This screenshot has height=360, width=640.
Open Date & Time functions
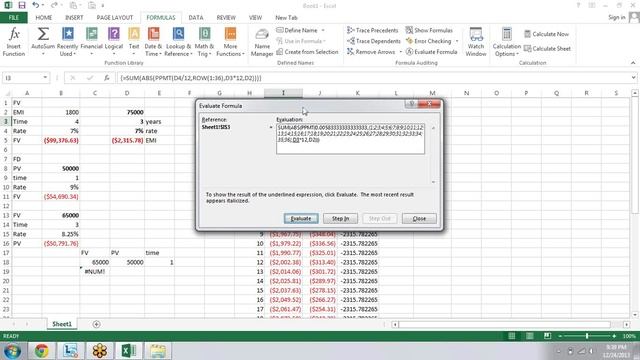pyautogui.click(x=153, y=42)
